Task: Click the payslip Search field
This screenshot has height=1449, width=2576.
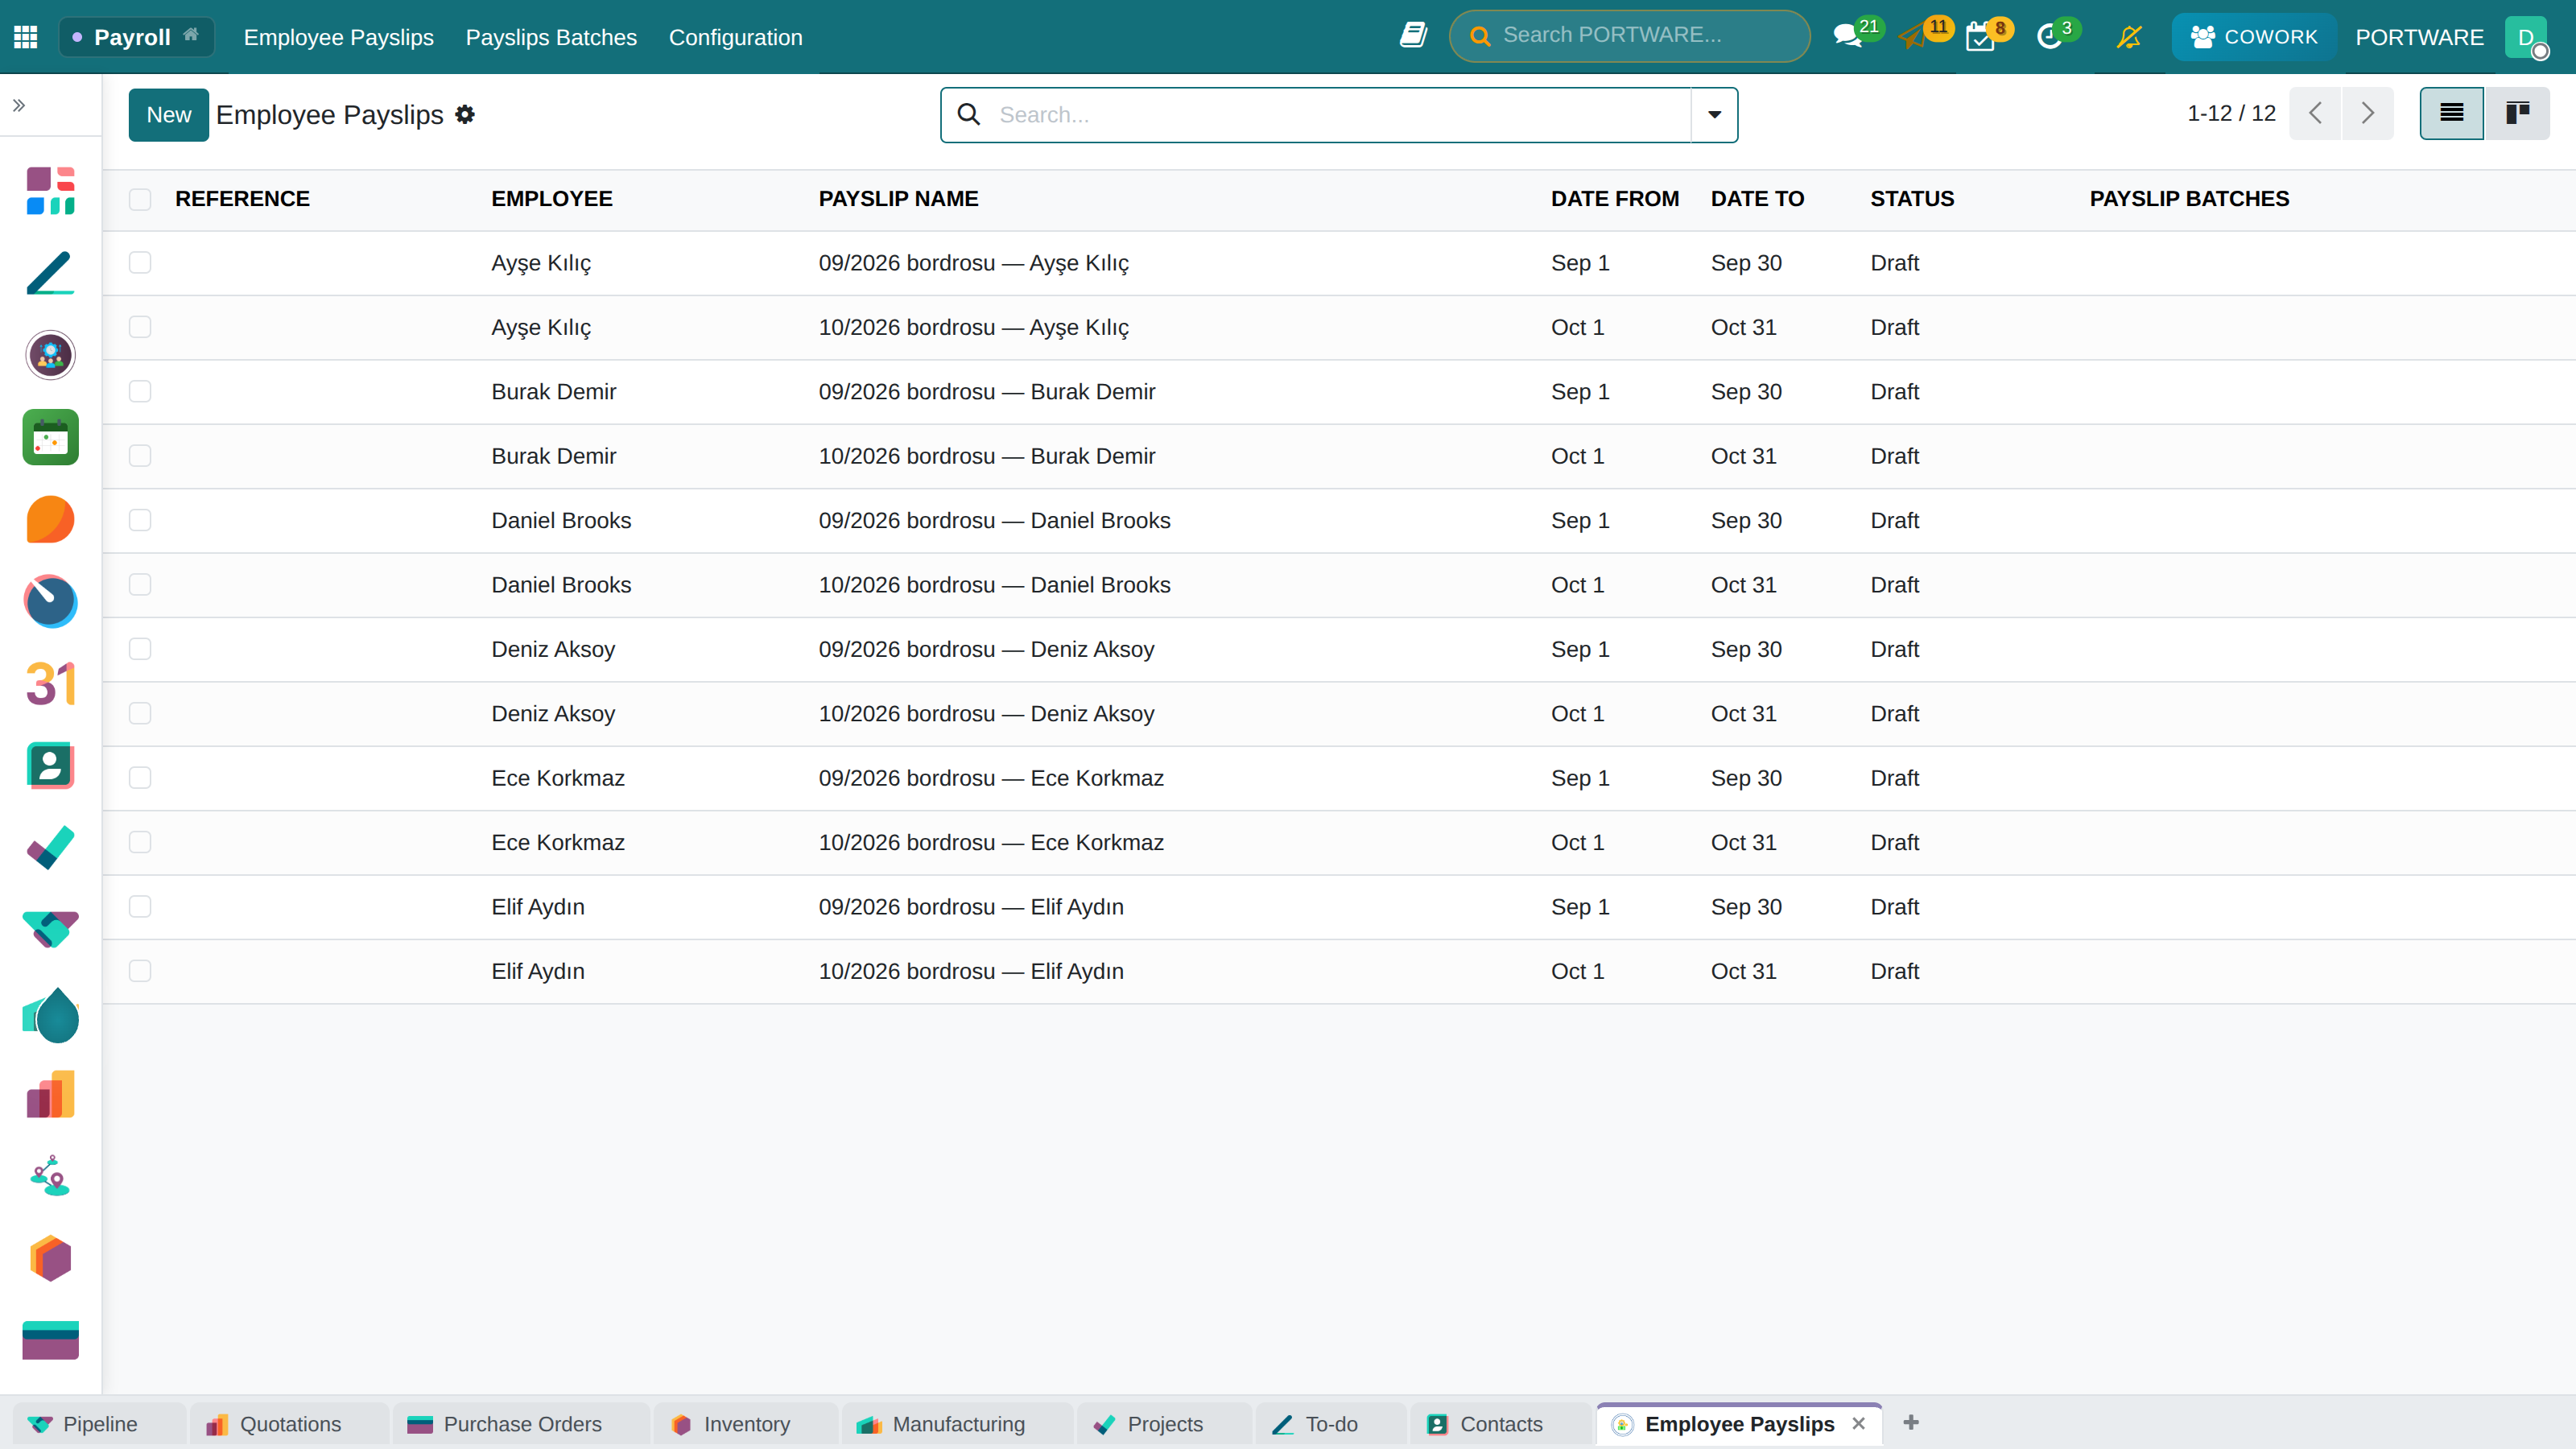Action: [x=1340, y=115]
